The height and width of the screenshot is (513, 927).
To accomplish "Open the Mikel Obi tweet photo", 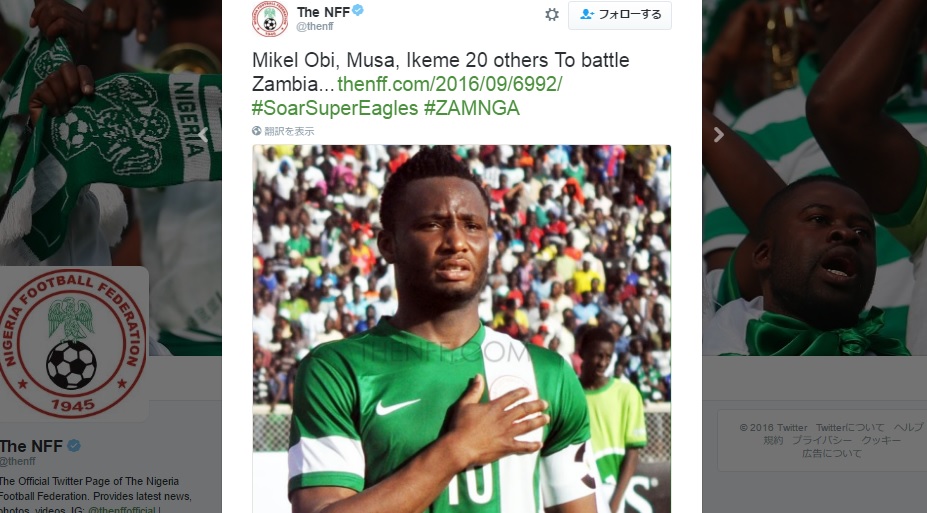I will click(x=462, y=329).
